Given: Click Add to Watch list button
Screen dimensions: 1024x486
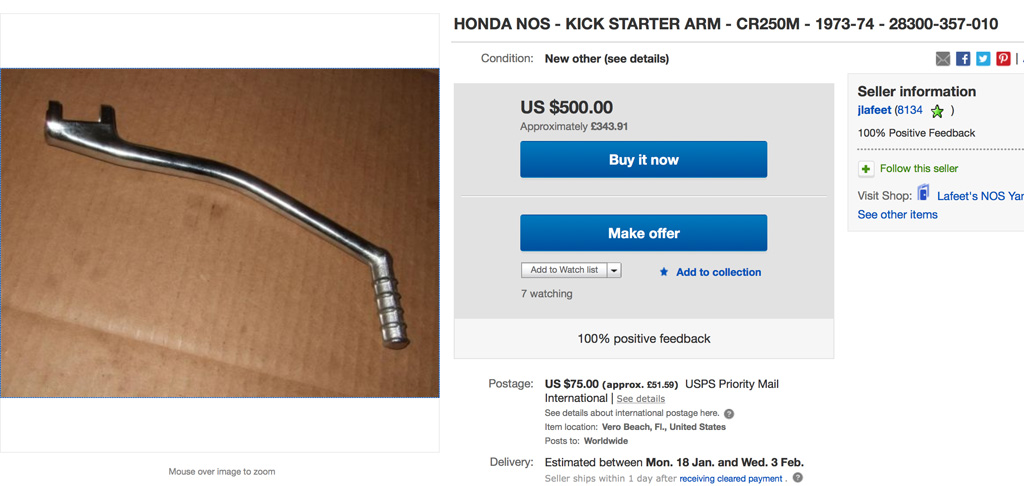Looking at the screenshot, I should click(563, 270).
